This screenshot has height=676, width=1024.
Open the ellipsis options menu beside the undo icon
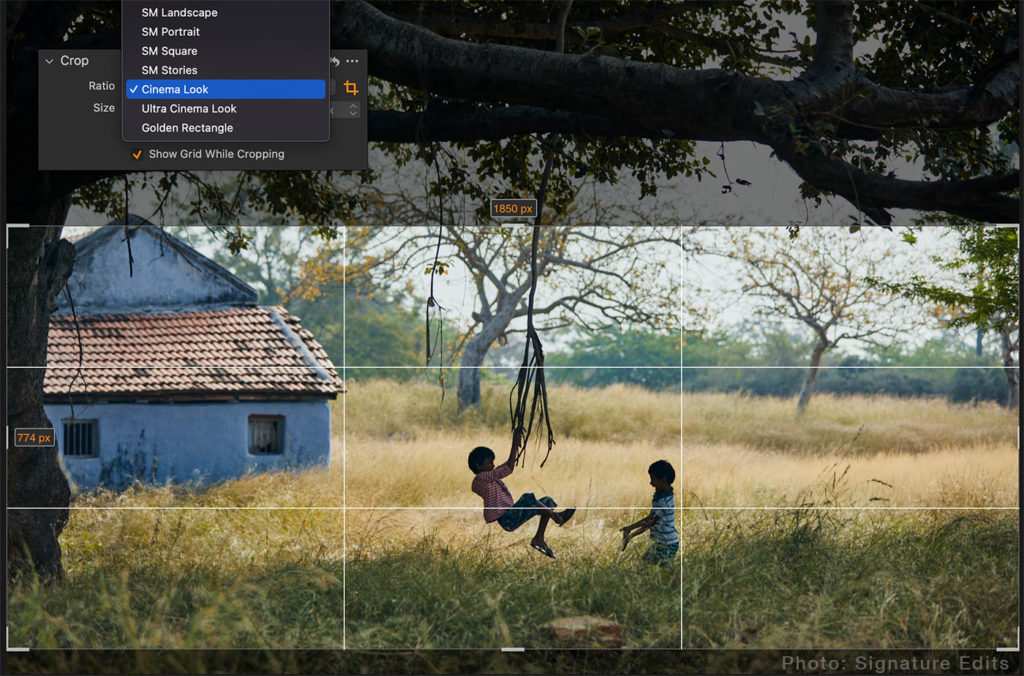point(352,61)
